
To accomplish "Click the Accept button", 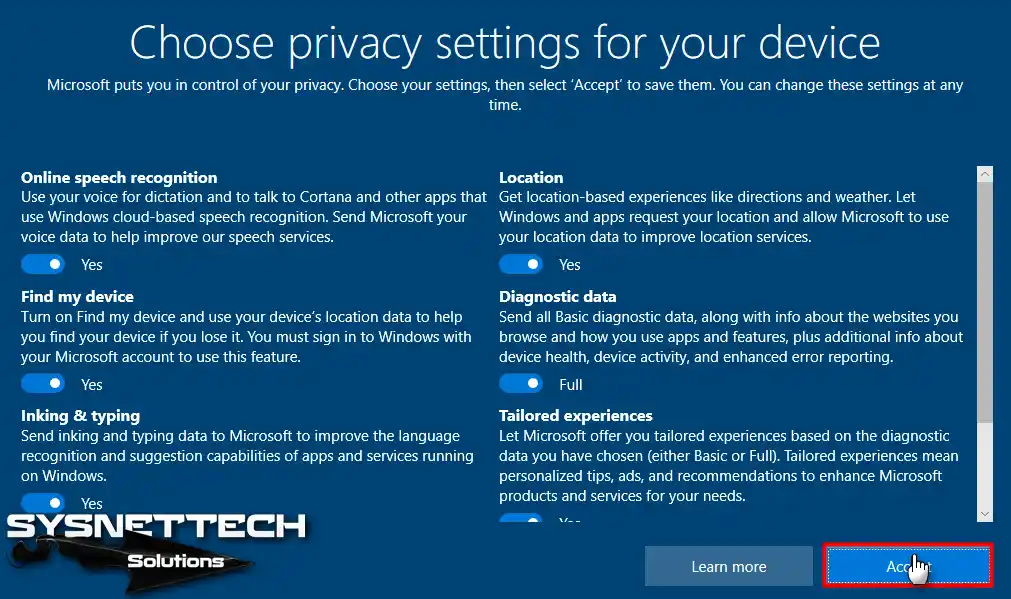I will [x=908, y=566].
